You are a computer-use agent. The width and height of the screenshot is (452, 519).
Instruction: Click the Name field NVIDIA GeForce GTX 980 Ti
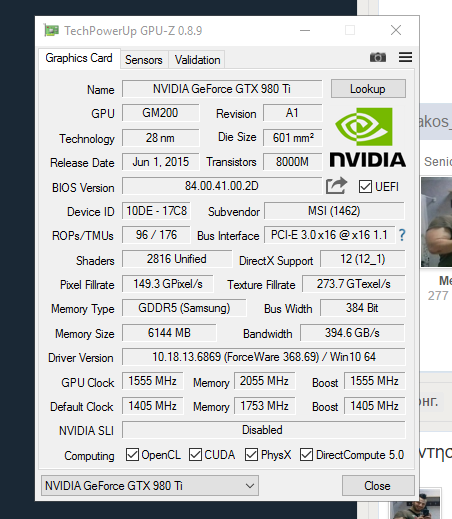click(x=222, y=89)
